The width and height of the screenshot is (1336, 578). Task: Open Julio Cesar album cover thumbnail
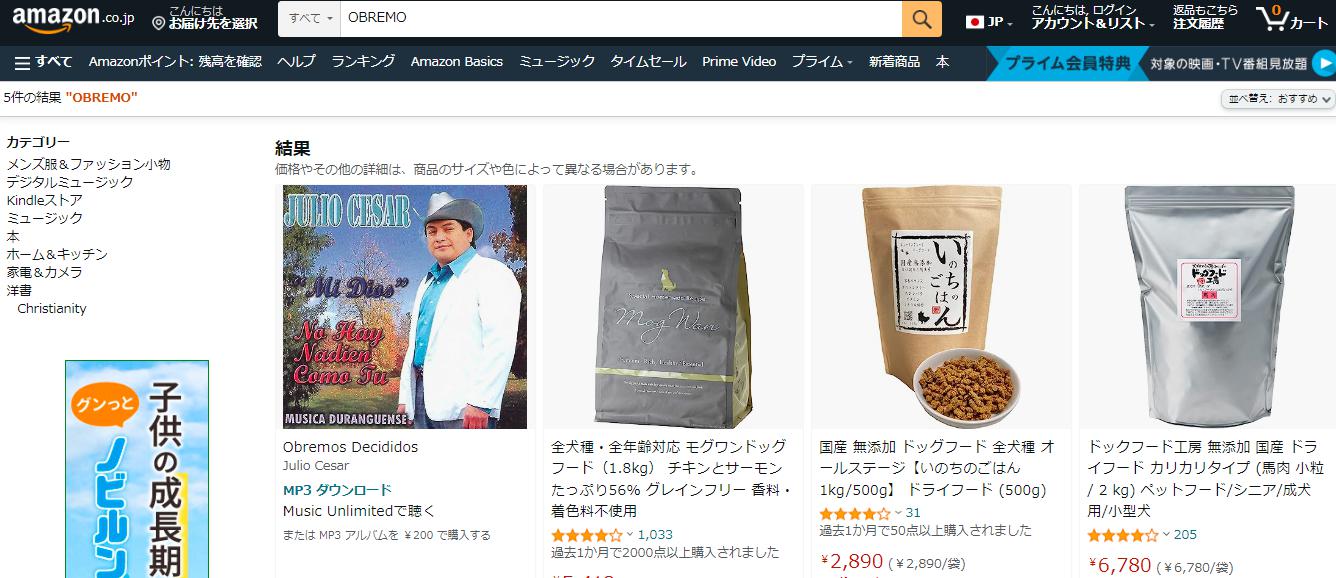pos(405,307)
